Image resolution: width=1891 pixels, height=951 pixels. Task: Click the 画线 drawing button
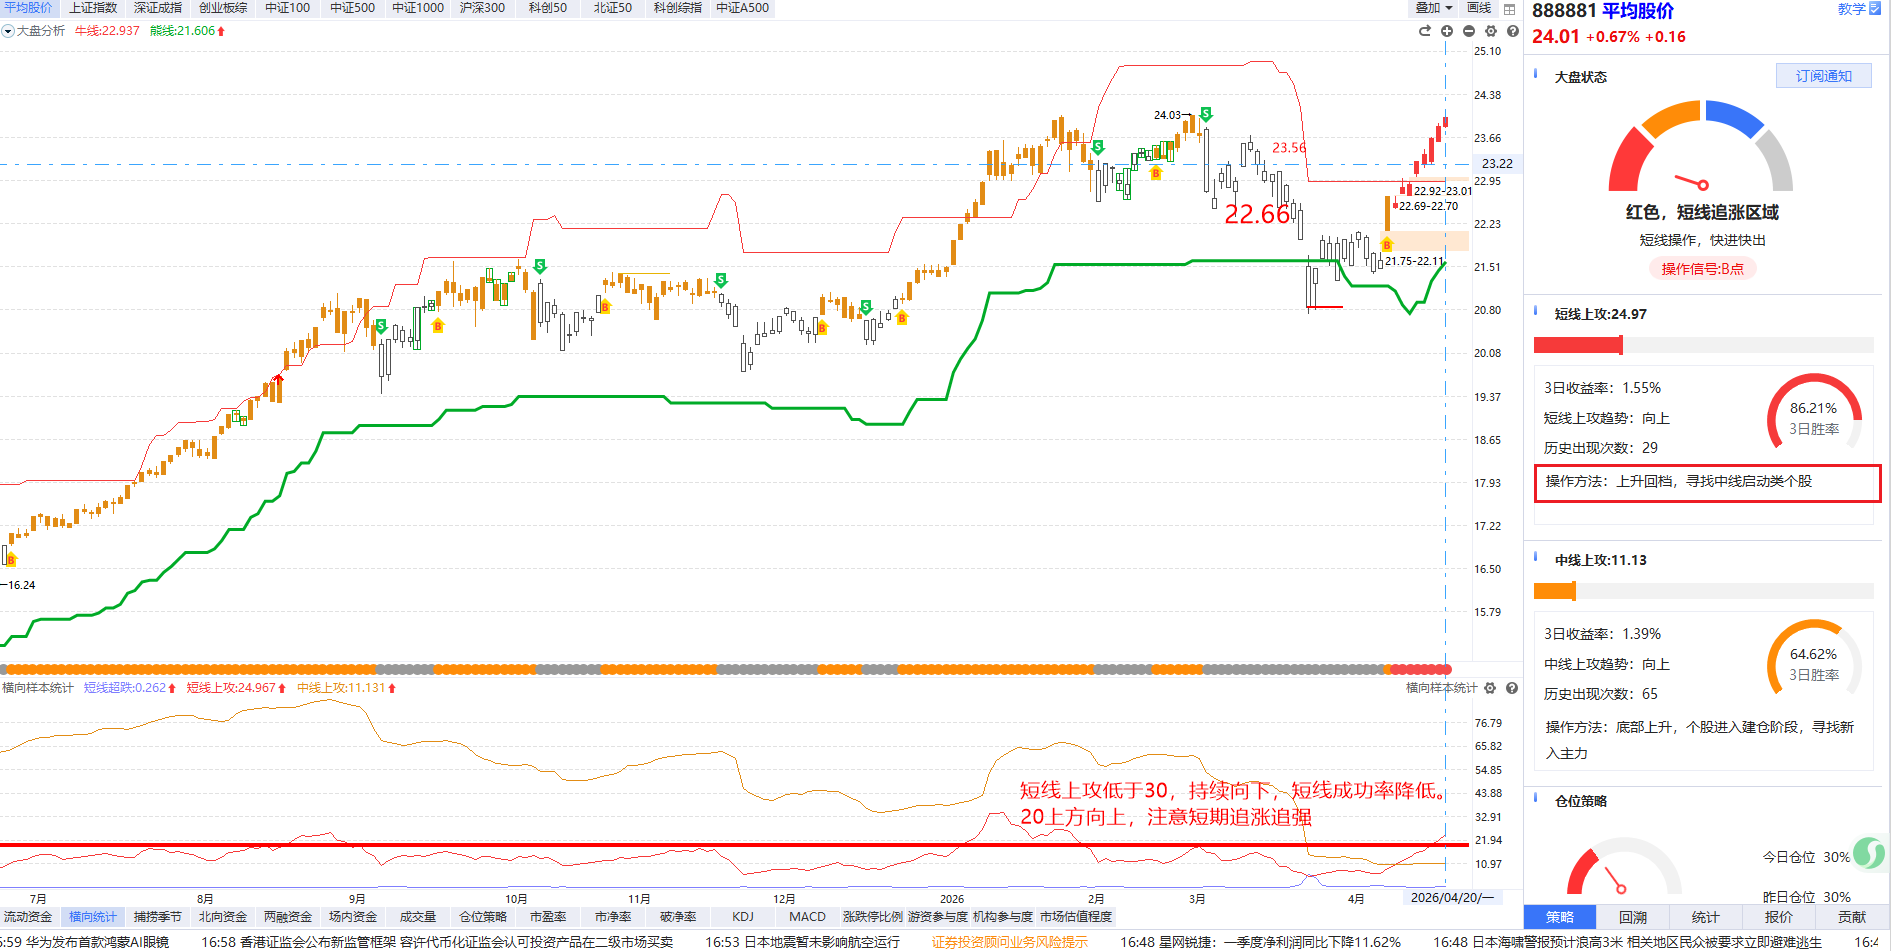tap(1479, 8)
